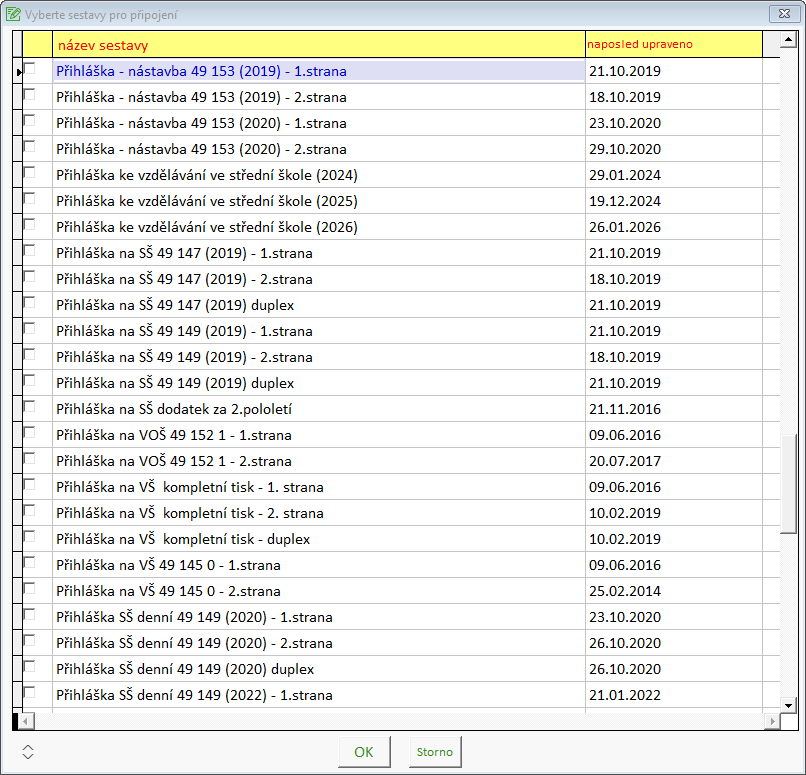Sort by 'naposled upraveno' column header
806x775 pixels.
[x=673, y=45]
